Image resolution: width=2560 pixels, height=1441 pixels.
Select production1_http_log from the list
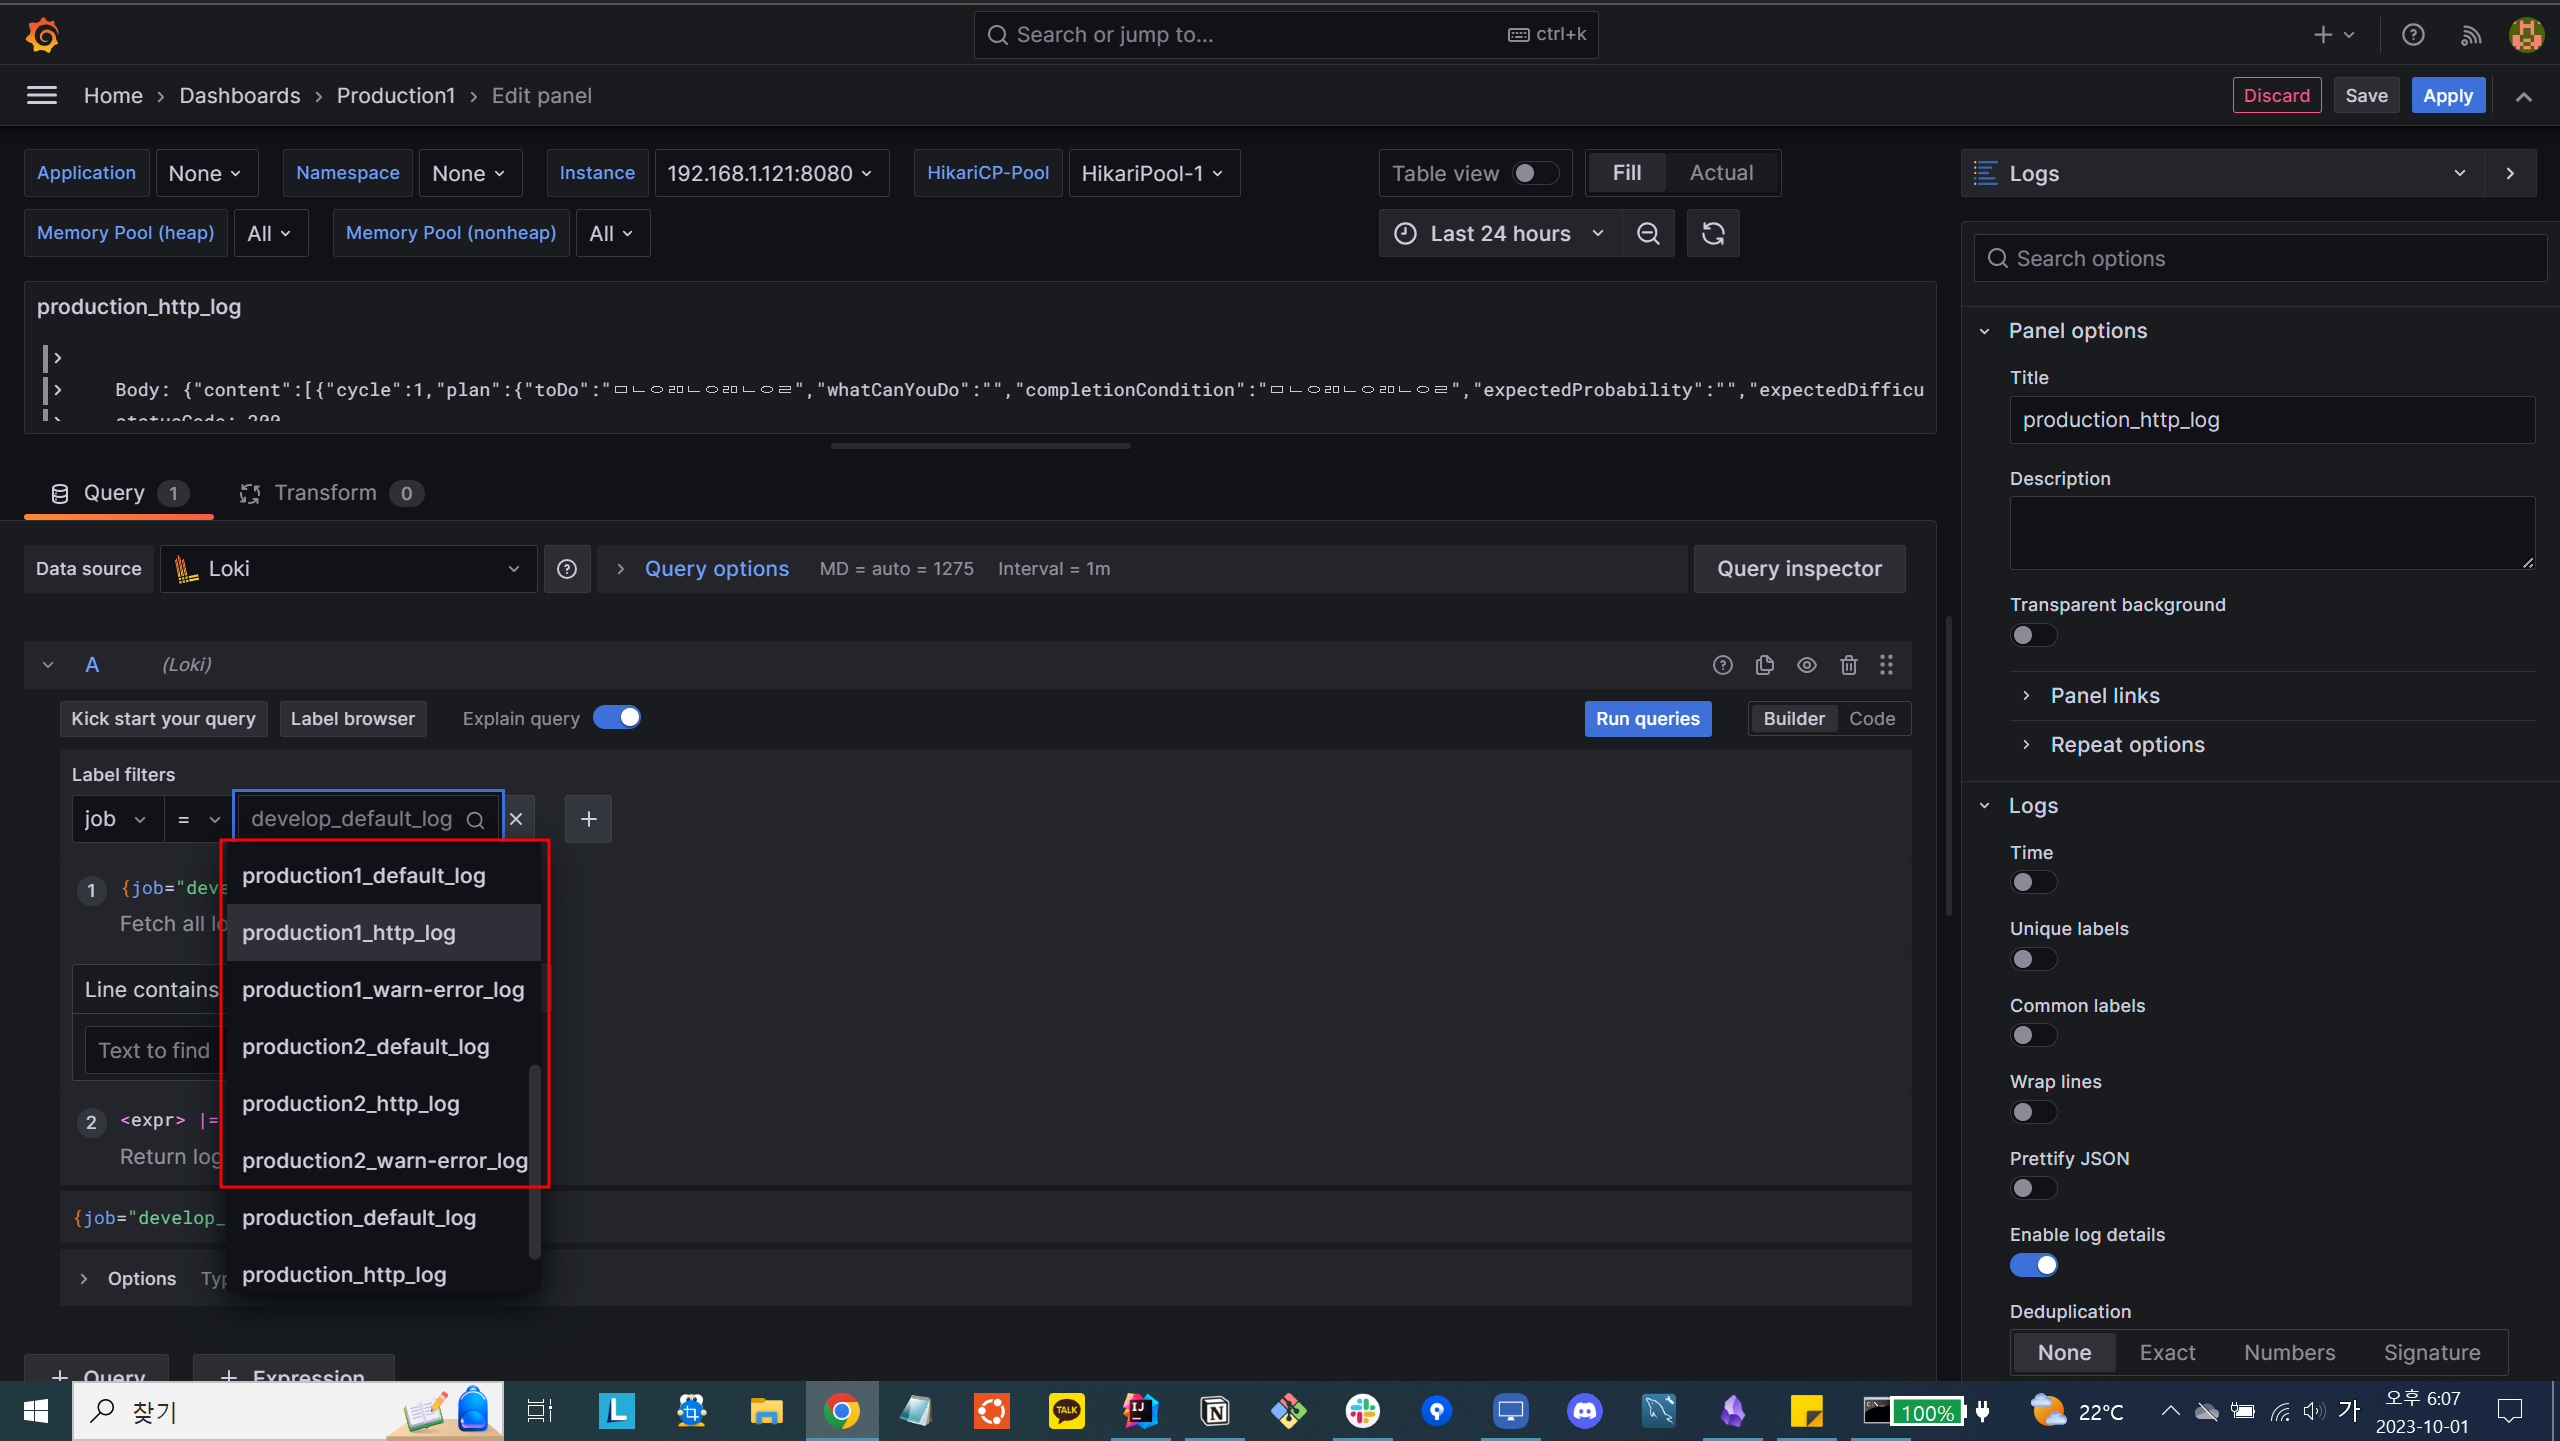pyautogui.click(x=349, y=933)
